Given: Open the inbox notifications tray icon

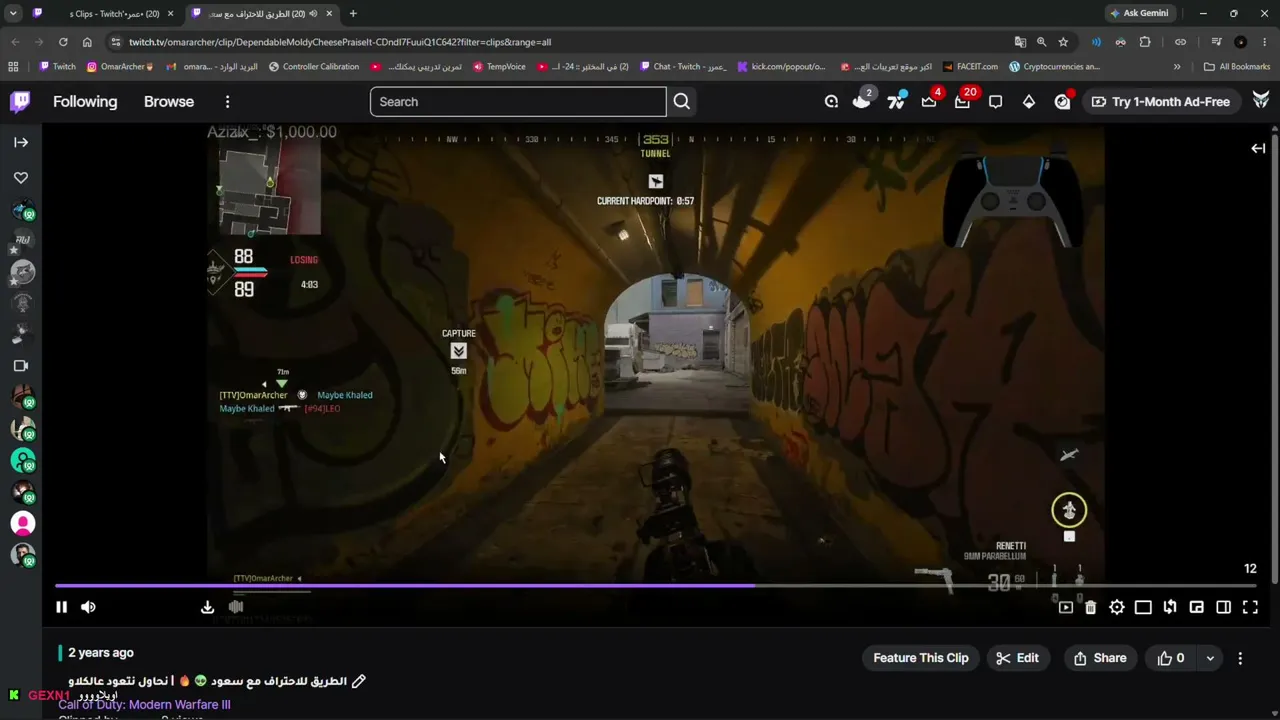Looking at the screenshot, I should click(x=962, y=101).
